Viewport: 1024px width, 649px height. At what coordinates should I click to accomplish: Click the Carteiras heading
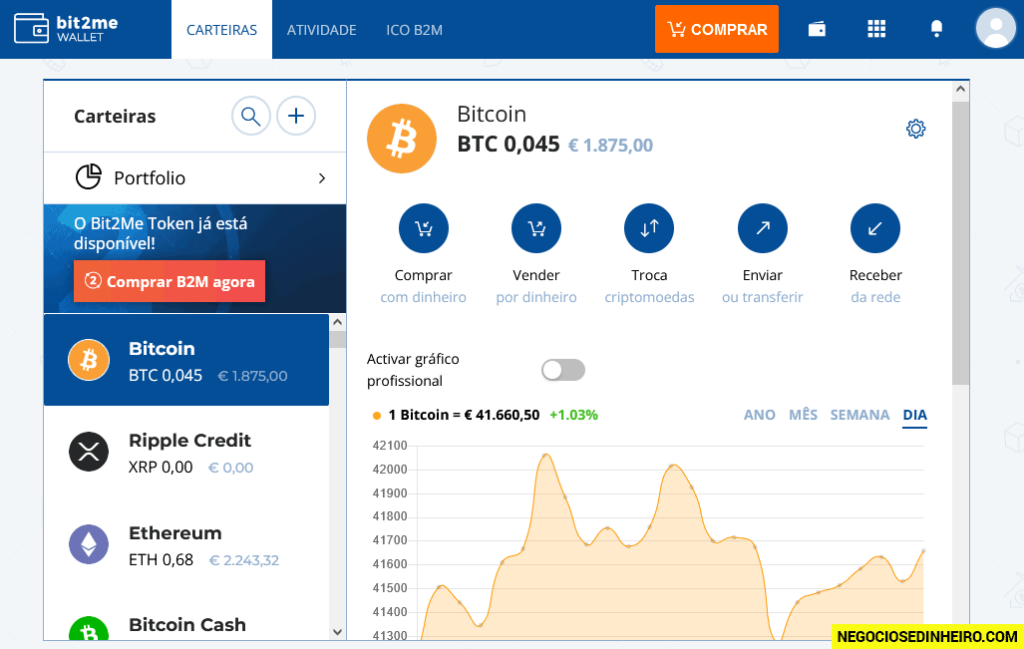(x=115, y=116)
